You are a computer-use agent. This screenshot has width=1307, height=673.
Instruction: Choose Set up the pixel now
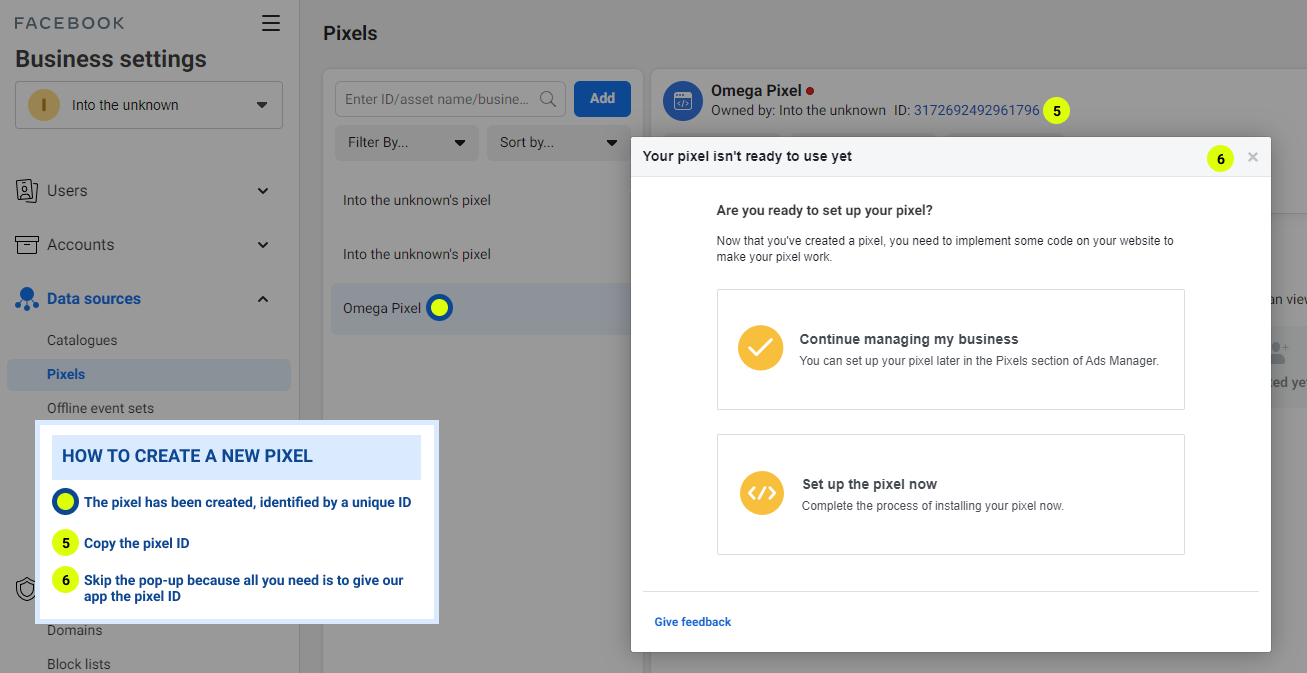951,494
